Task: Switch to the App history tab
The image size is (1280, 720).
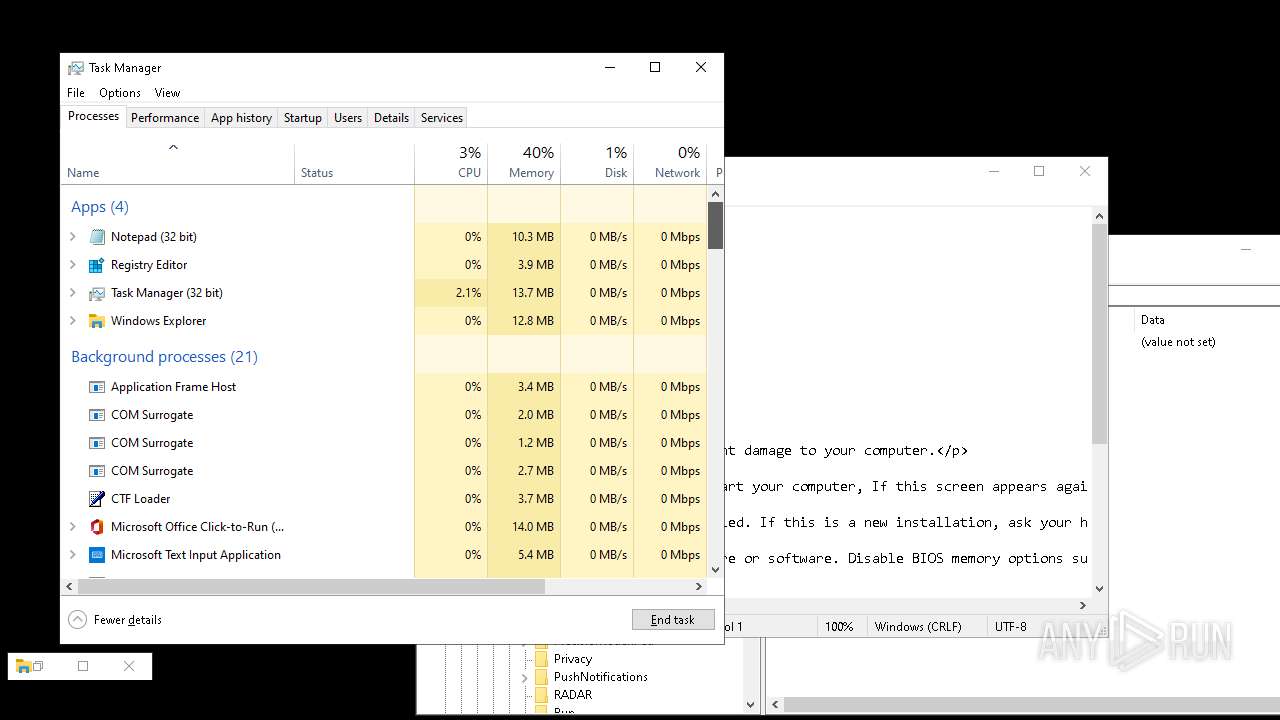Action: coord(241,118)
